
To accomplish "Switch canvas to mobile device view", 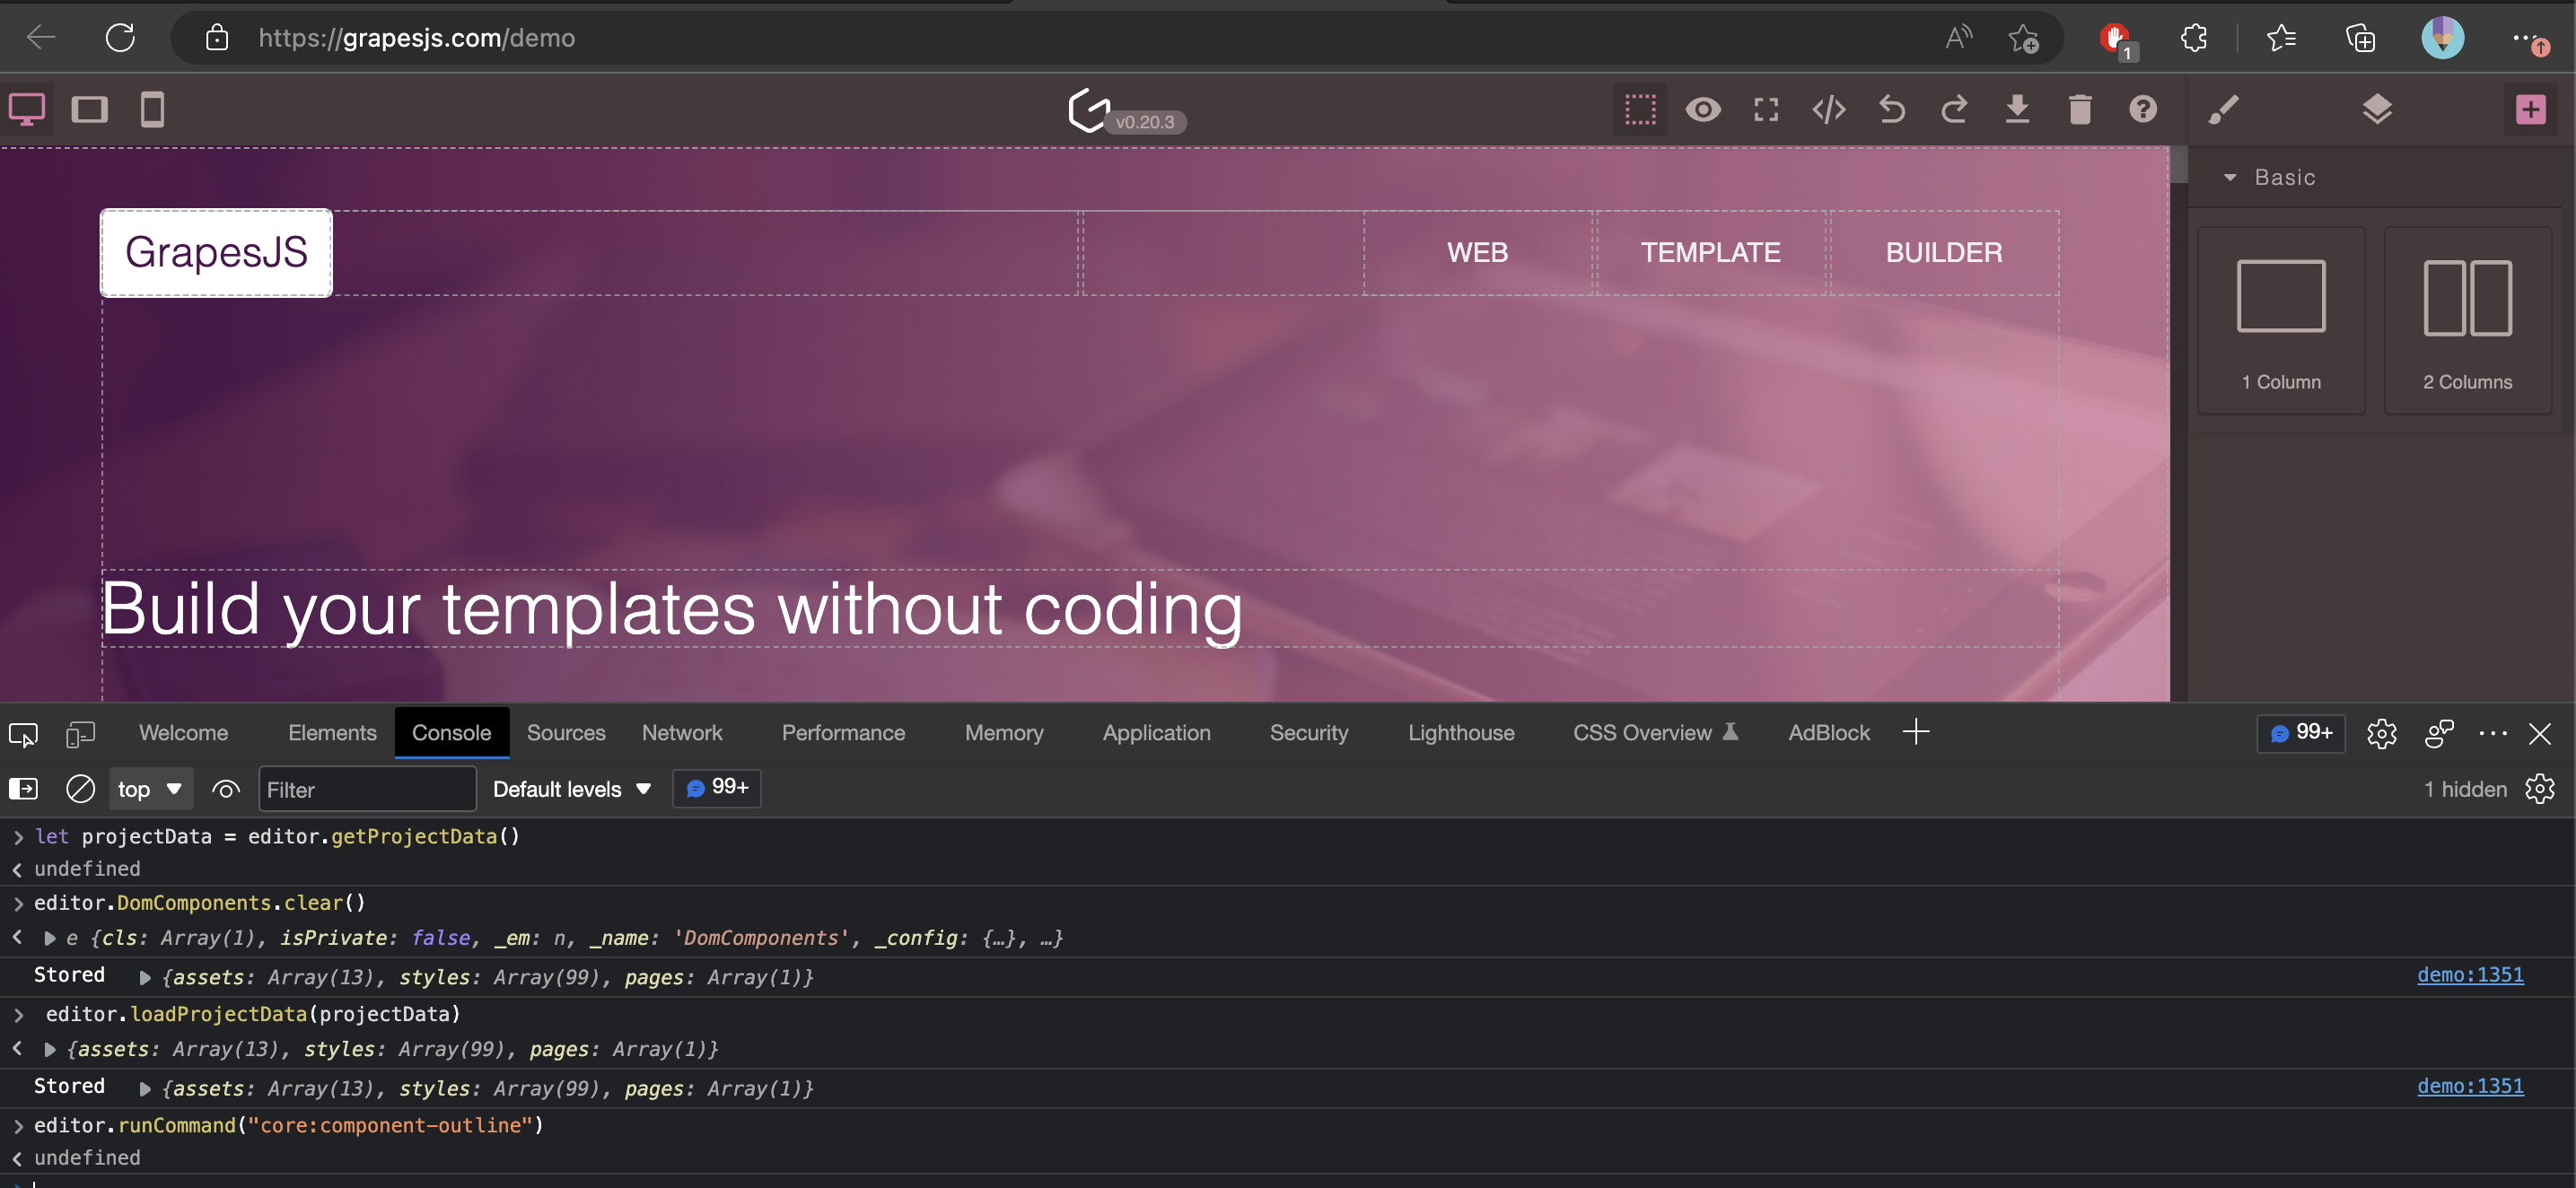I will click(152, 109).
